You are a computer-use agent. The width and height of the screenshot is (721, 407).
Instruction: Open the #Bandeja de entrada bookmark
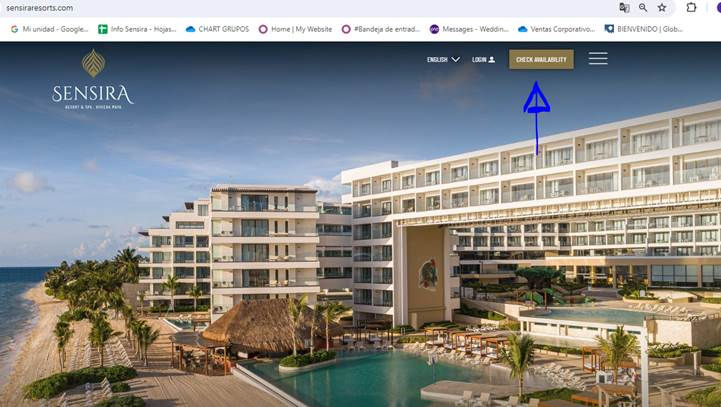point(381,29)
